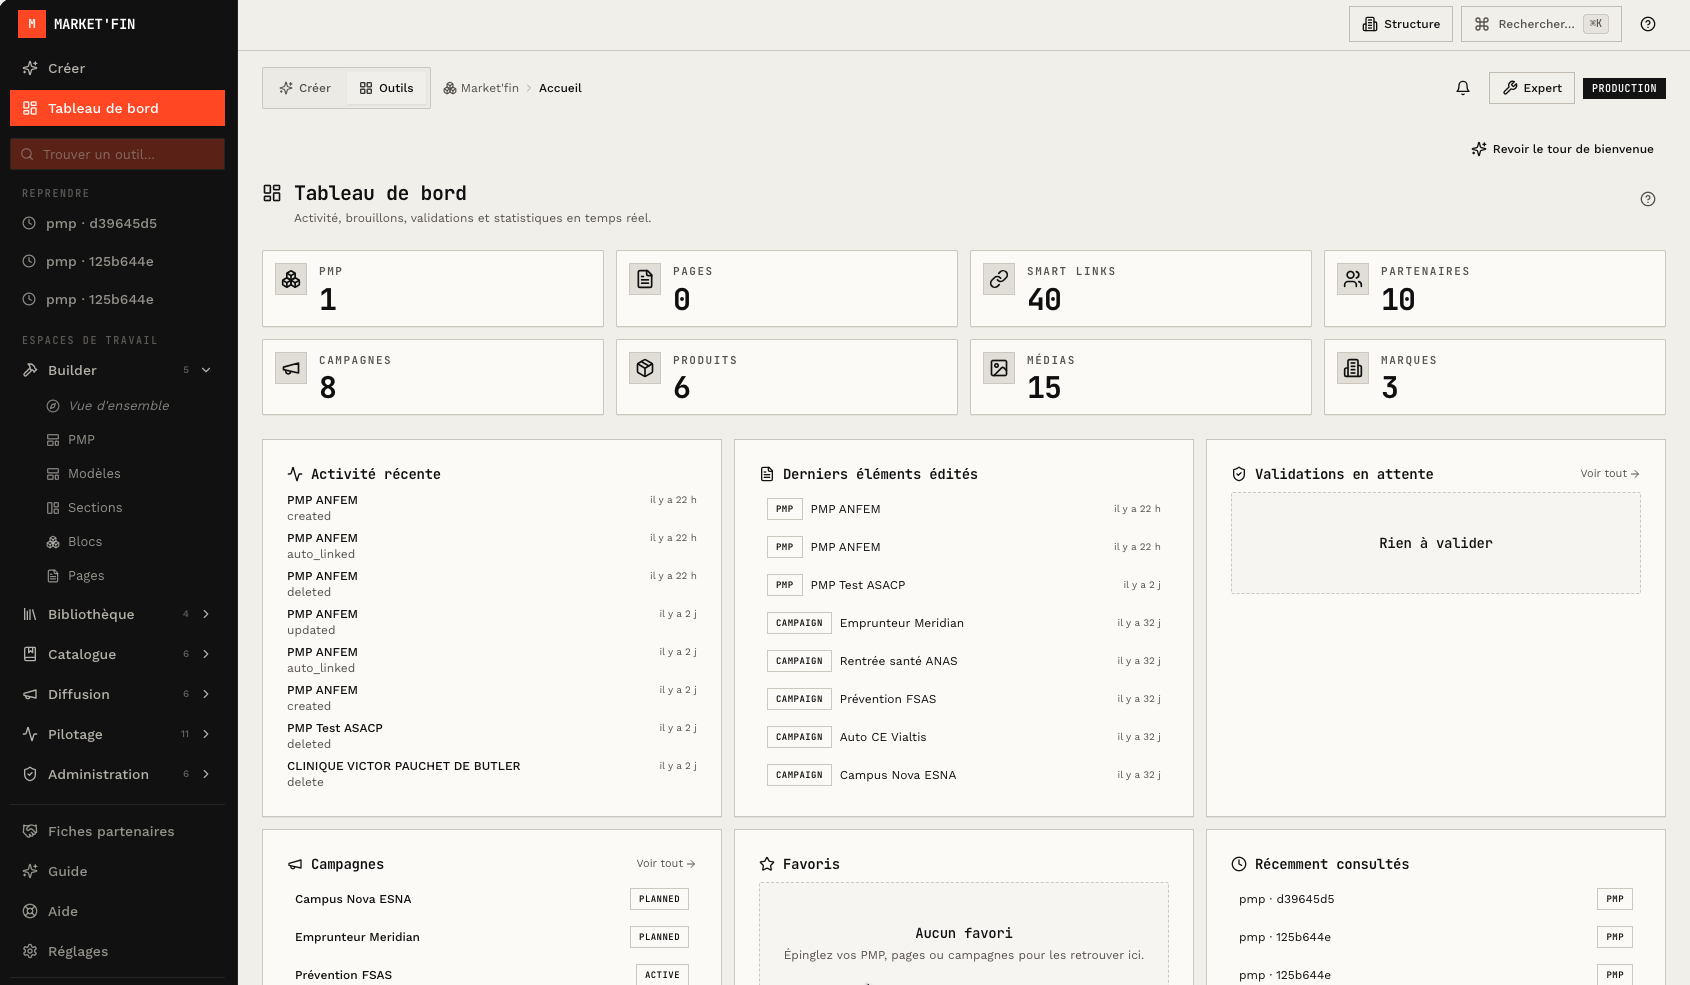Open Guide in the sidebar

point(118,871)
